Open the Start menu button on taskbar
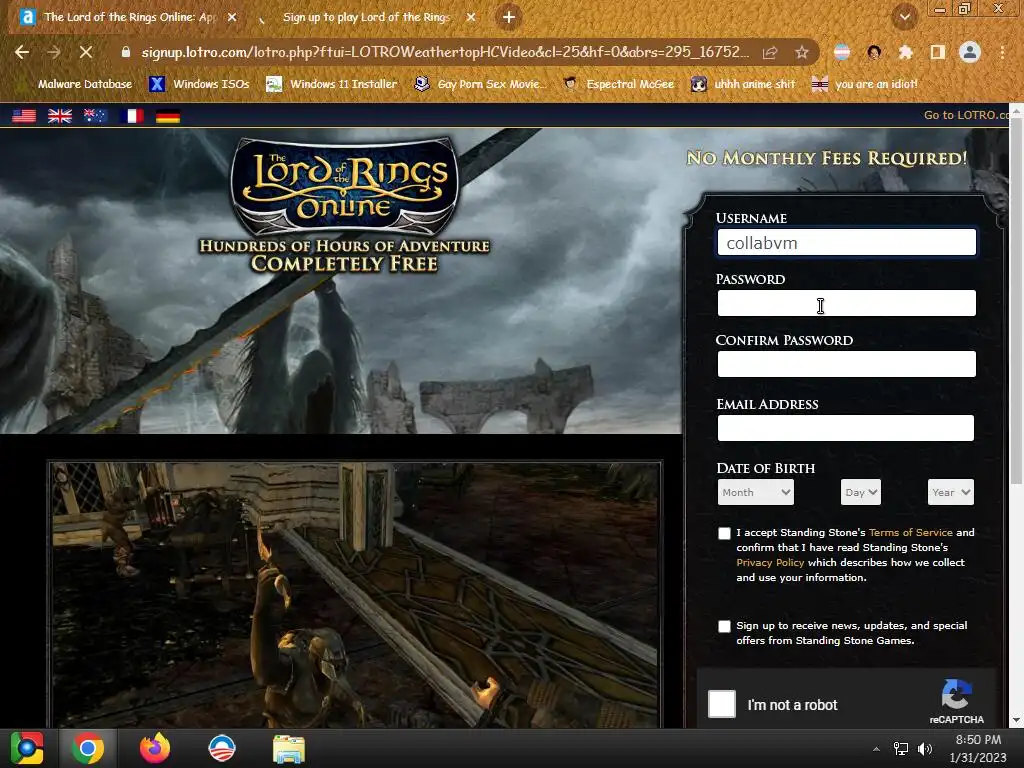Viewport: 1024px width, 768px height. coord(27,748)
